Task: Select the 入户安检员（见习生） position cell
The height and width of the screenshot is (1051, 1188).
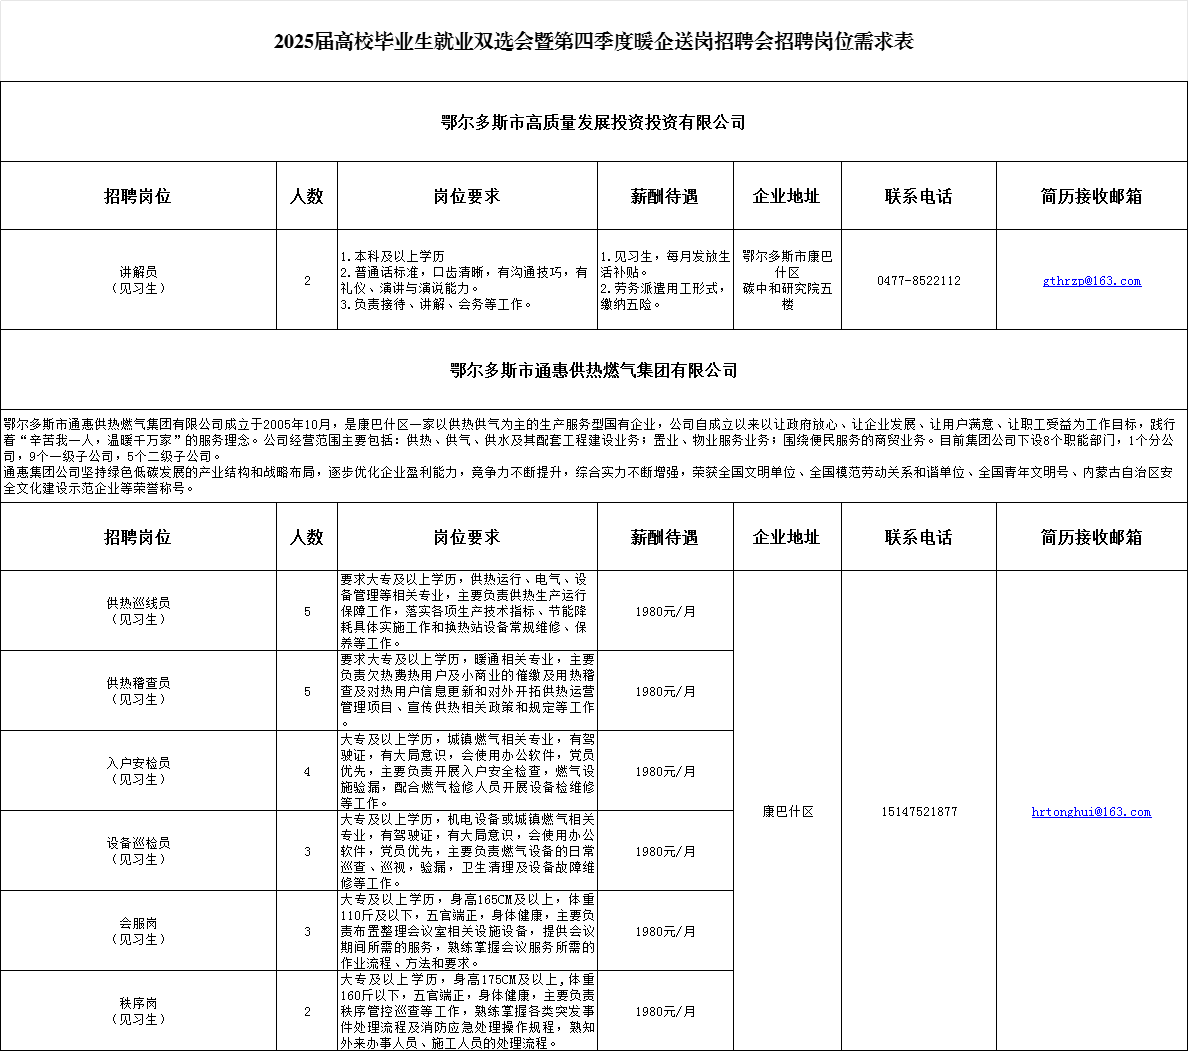Action: pos(139,771)
